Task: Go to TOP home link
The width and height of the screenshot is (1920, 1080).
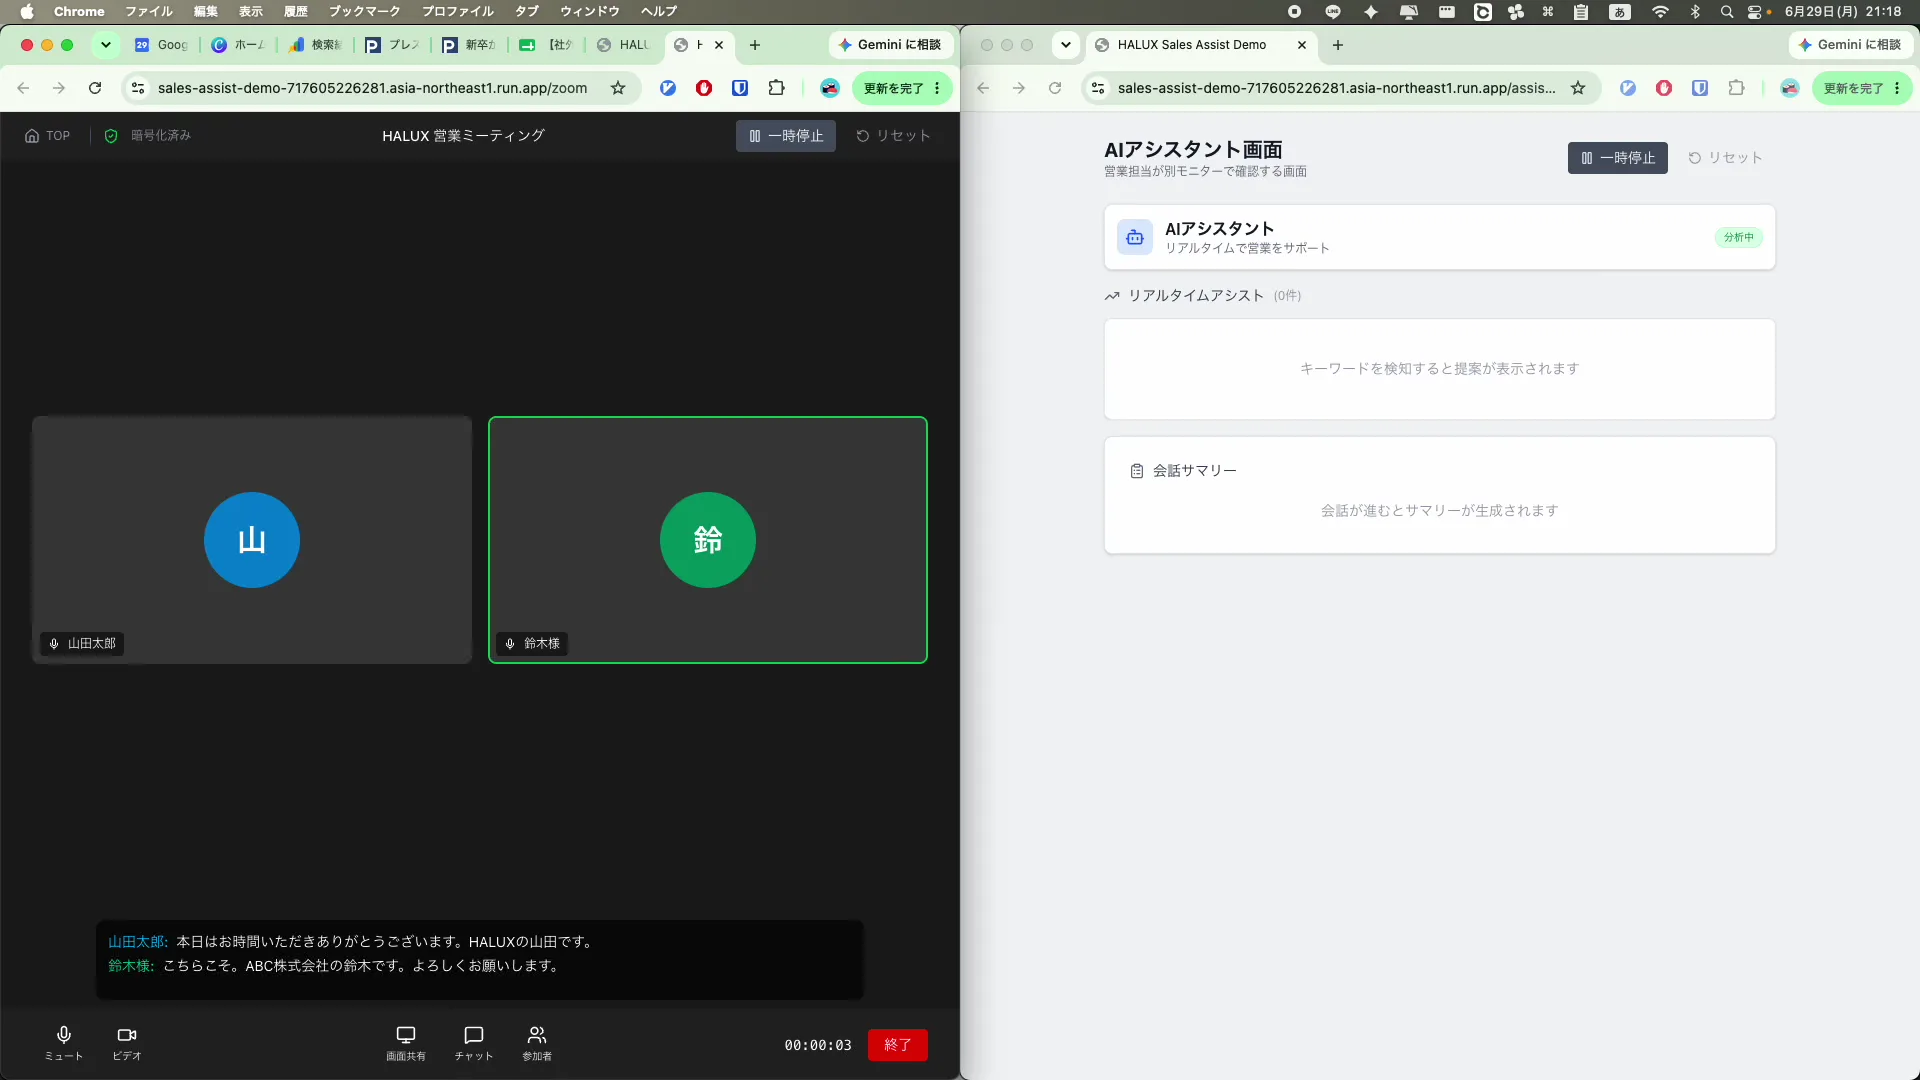Action: pos(48,136)
